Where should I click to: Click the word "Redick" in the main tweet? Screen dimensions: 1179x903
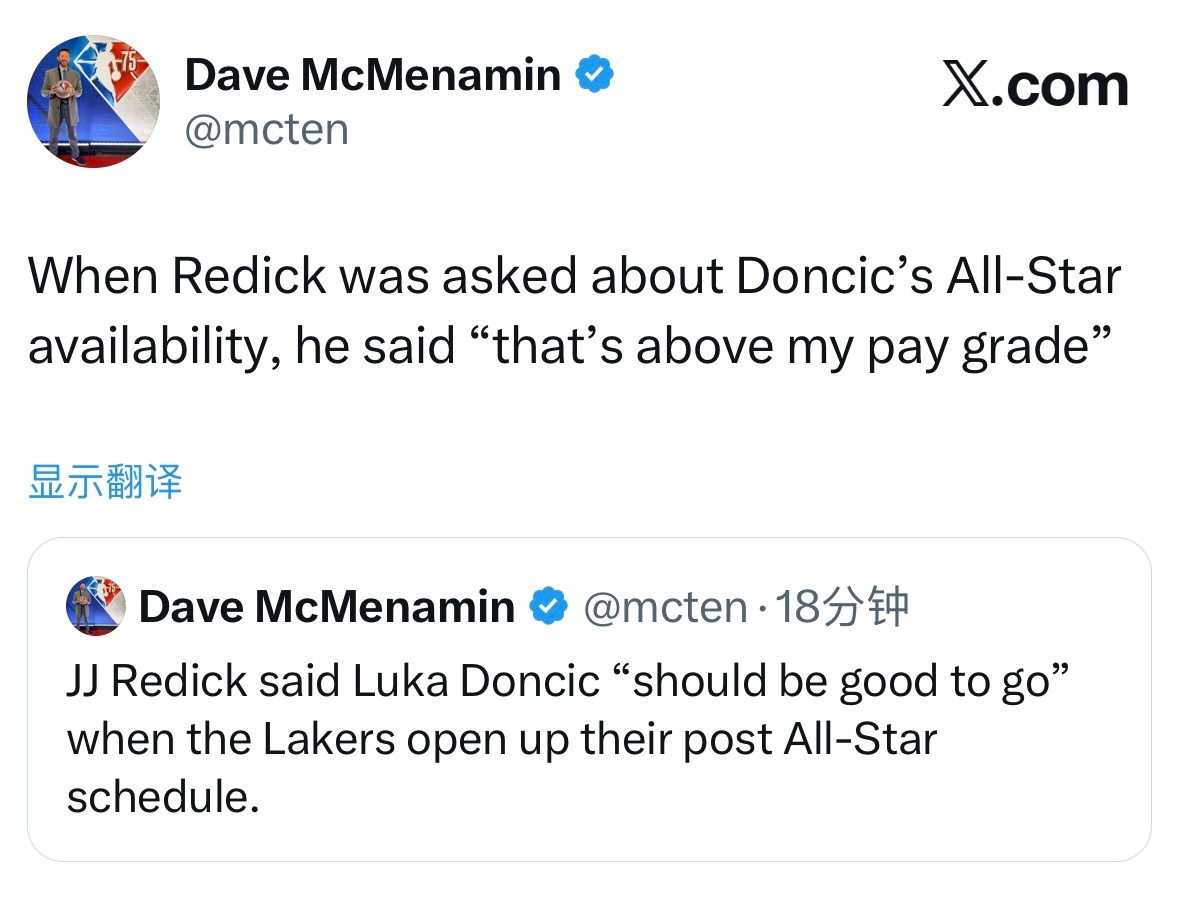coord(250,277)
